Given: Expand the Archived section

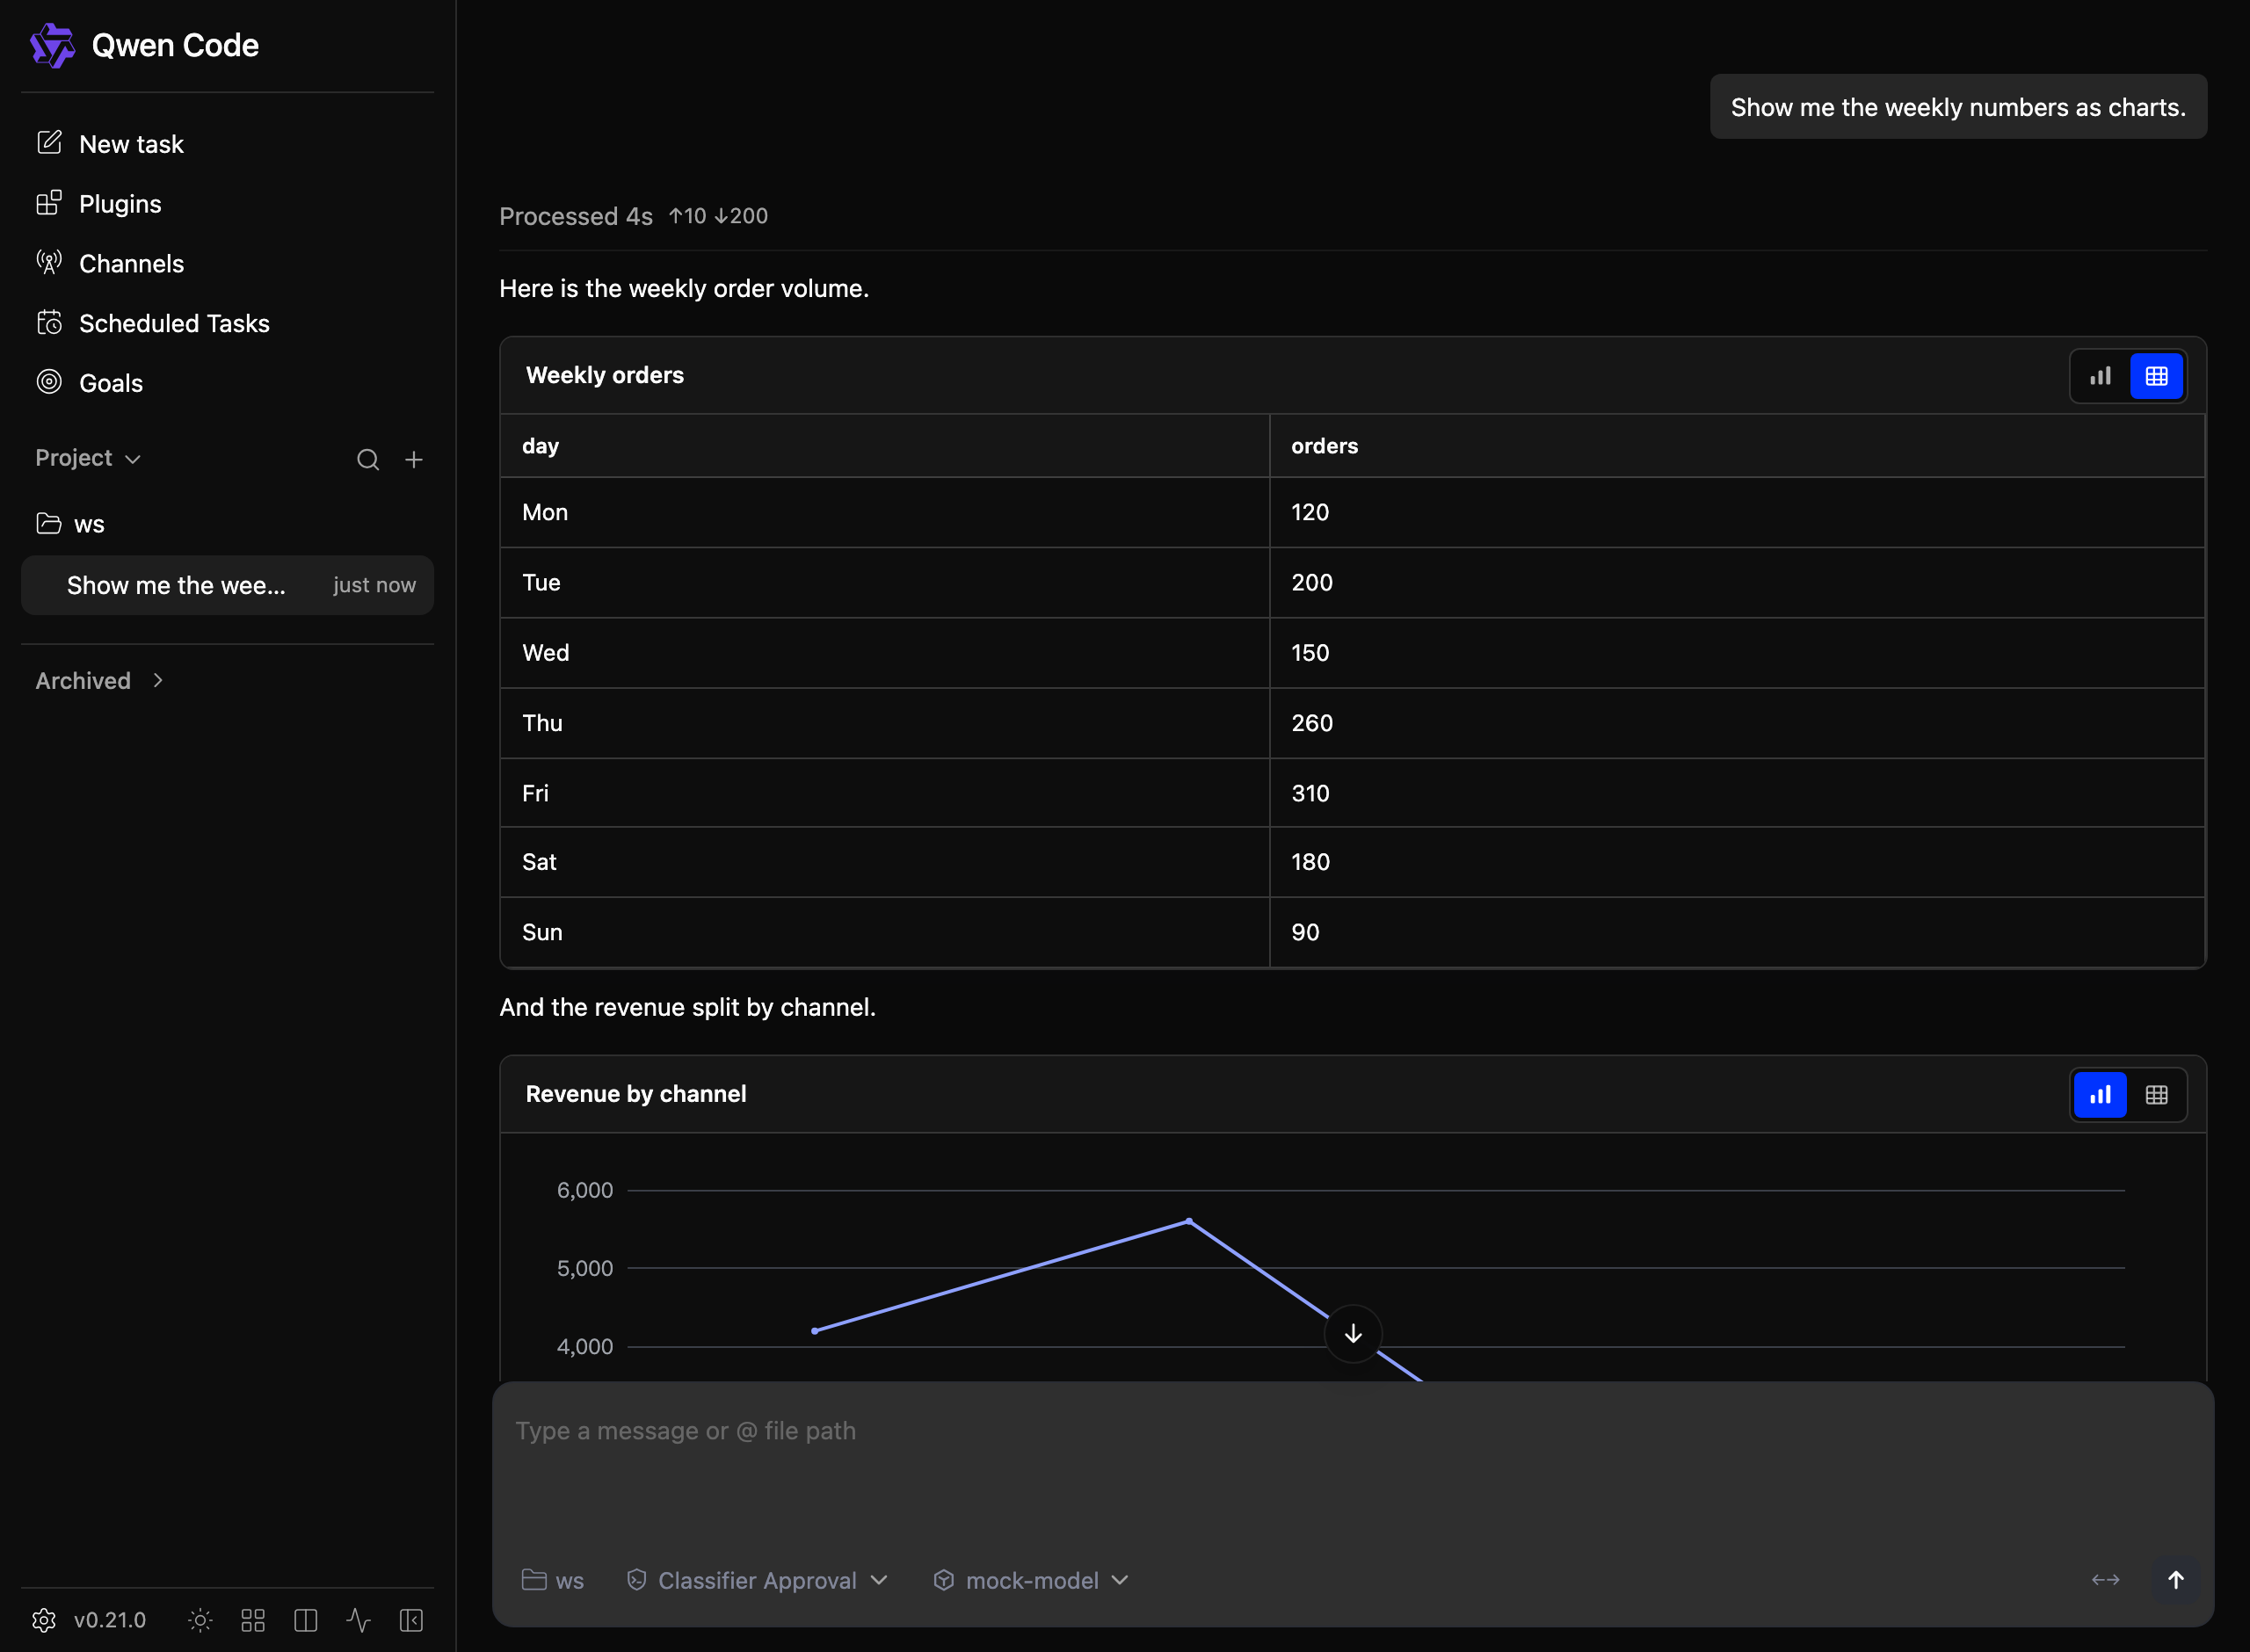Looking at the screenshot, I should pyautogui.click(x=100, y=681).
